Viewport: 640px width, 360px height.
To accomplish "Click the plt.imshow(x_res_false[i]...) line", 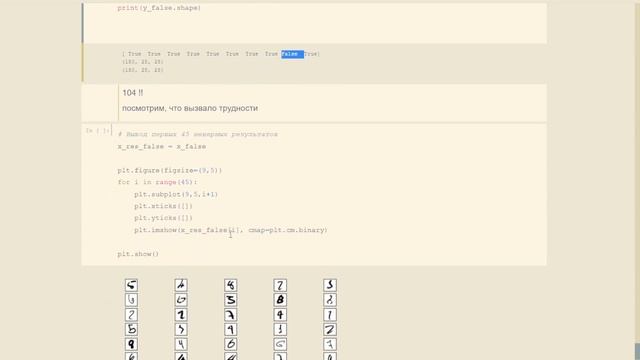I will (x=231, y=230).
